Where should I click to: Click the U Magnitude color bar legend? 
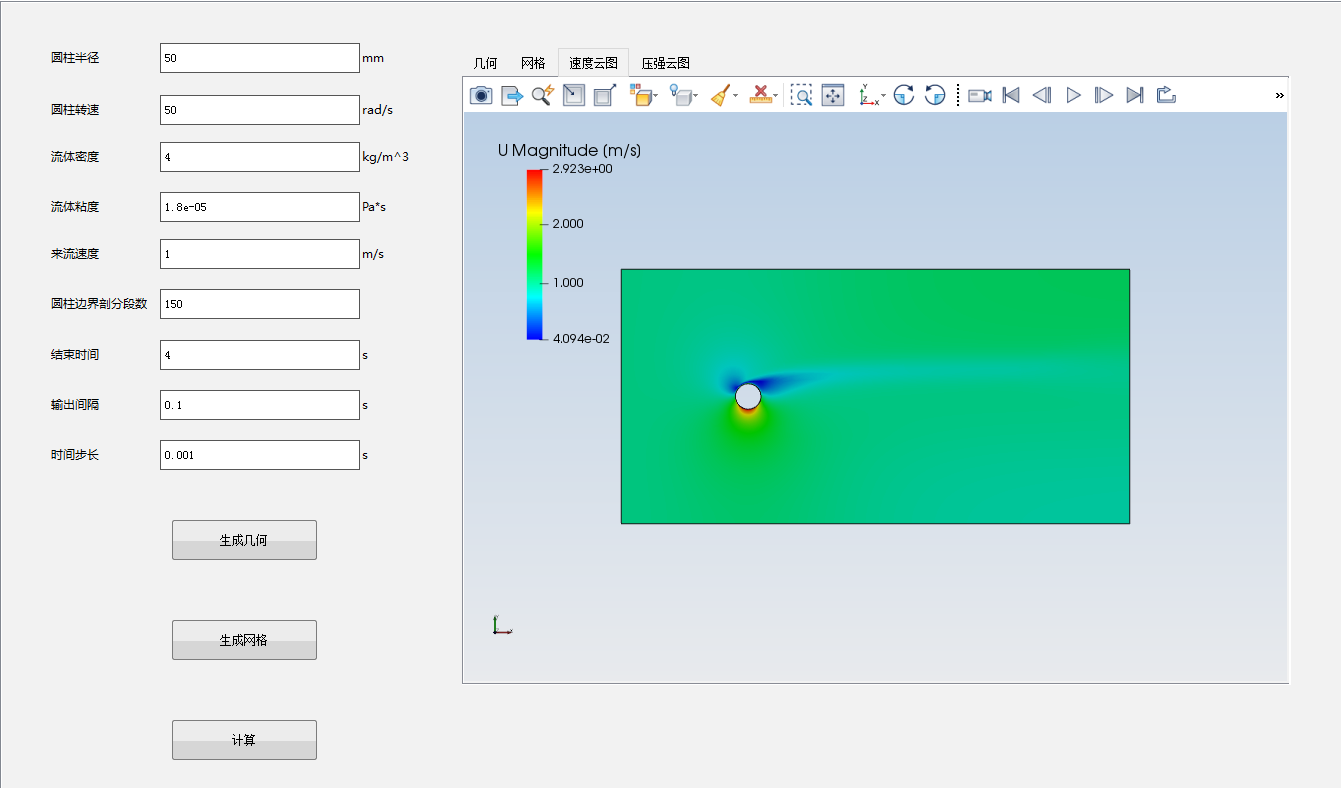[x=535, y=254]
